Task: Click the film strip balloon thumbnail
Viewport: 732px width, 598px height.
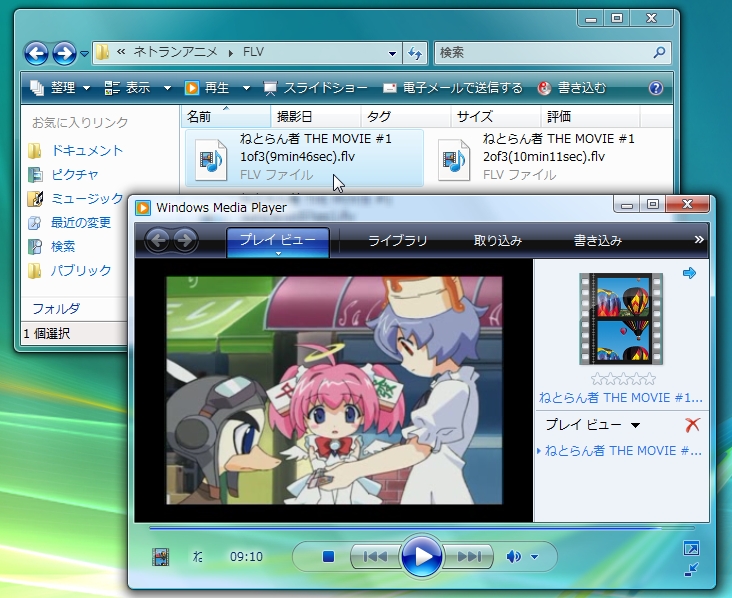Action: click(621, 319)
